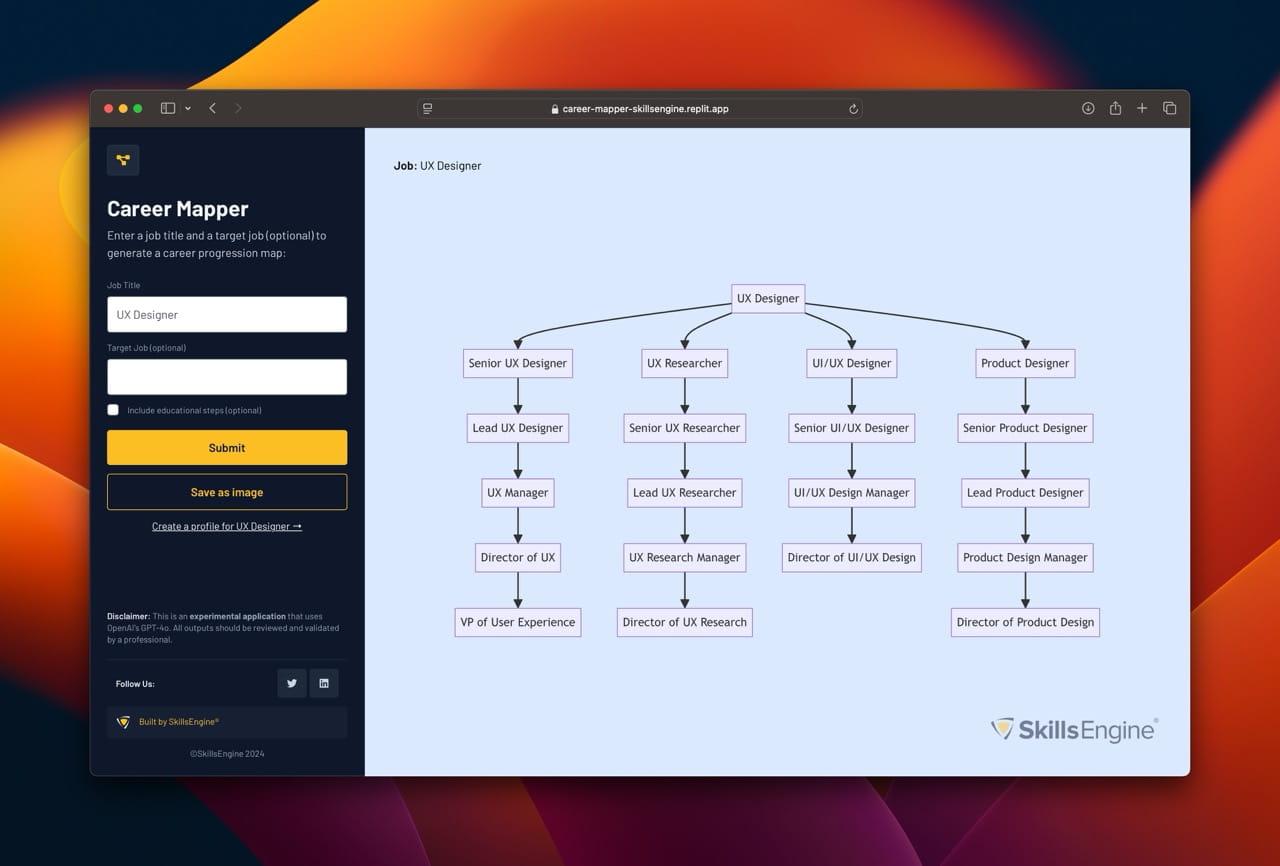The height and width of the screenshot is (866, 1280).
Task: Open the Twitter follow icon
Action: coord(292,683)
